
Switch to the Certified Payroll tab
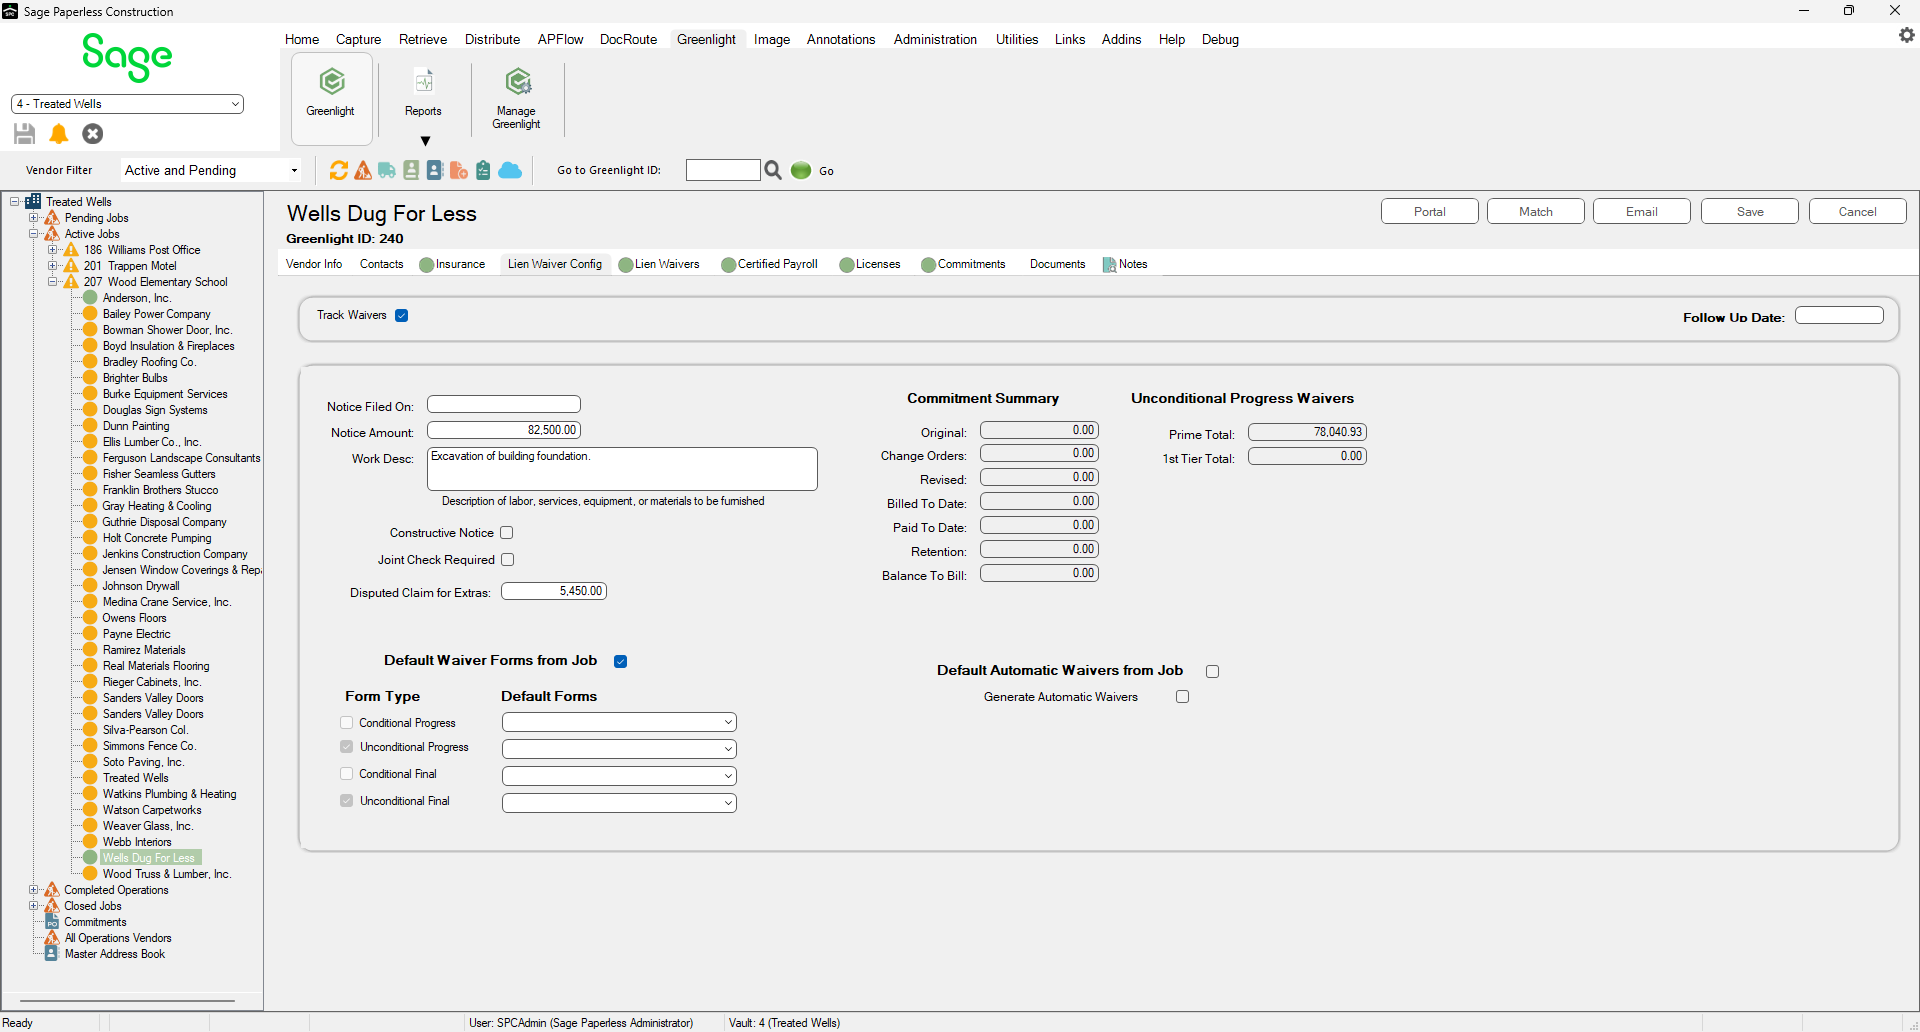tap(769, 264)
